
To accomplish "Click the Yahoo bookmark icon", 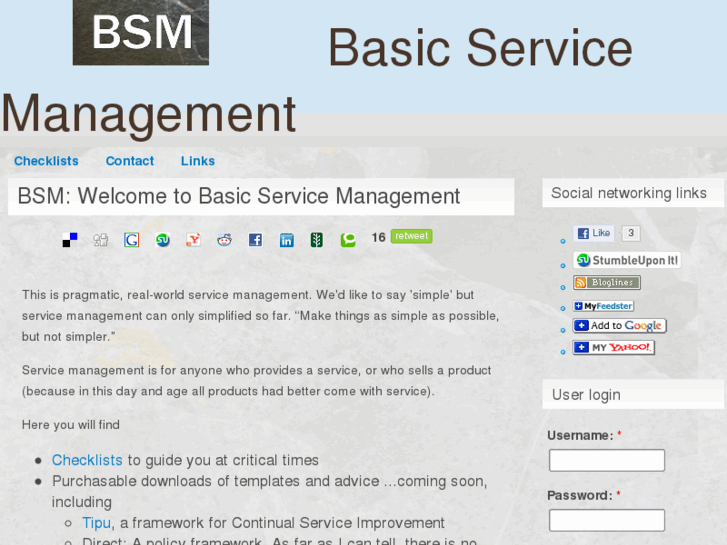I will pyautogui.click(x=193, y=240).
